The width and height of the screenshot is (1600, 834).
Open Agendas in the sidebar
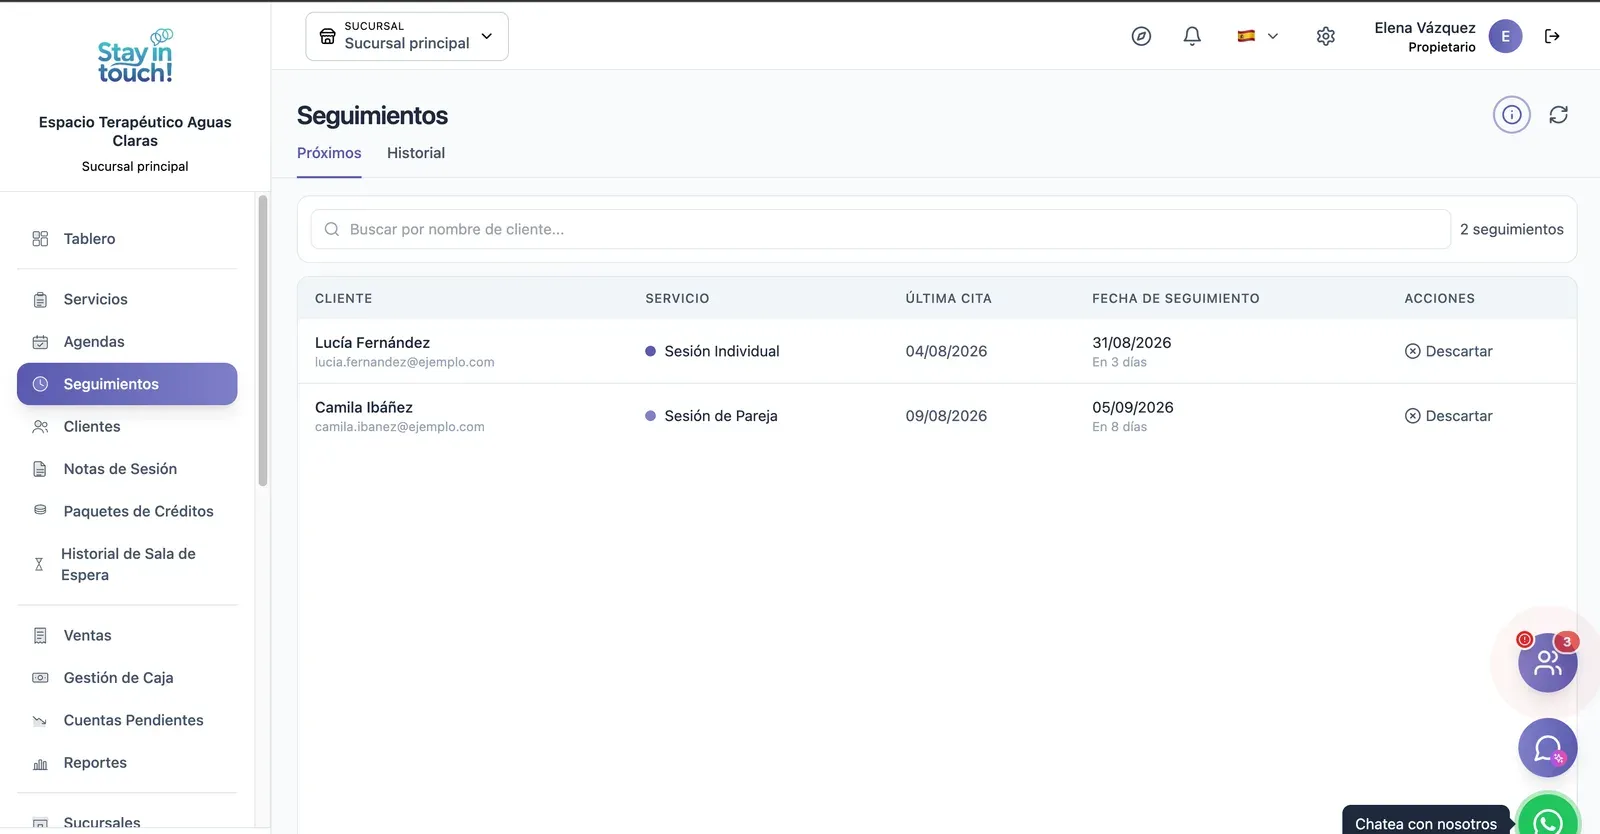(127, 342)
